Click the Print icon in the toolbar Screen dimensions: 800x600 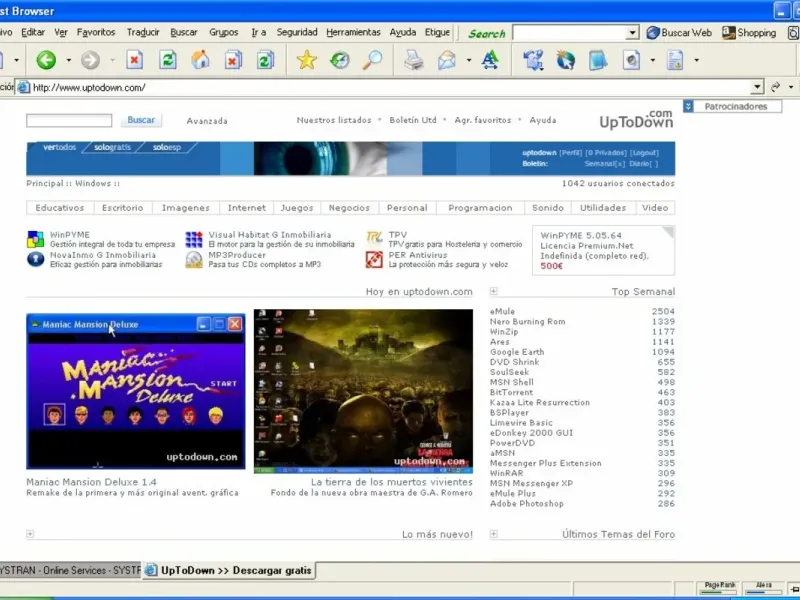click(413, 61)
